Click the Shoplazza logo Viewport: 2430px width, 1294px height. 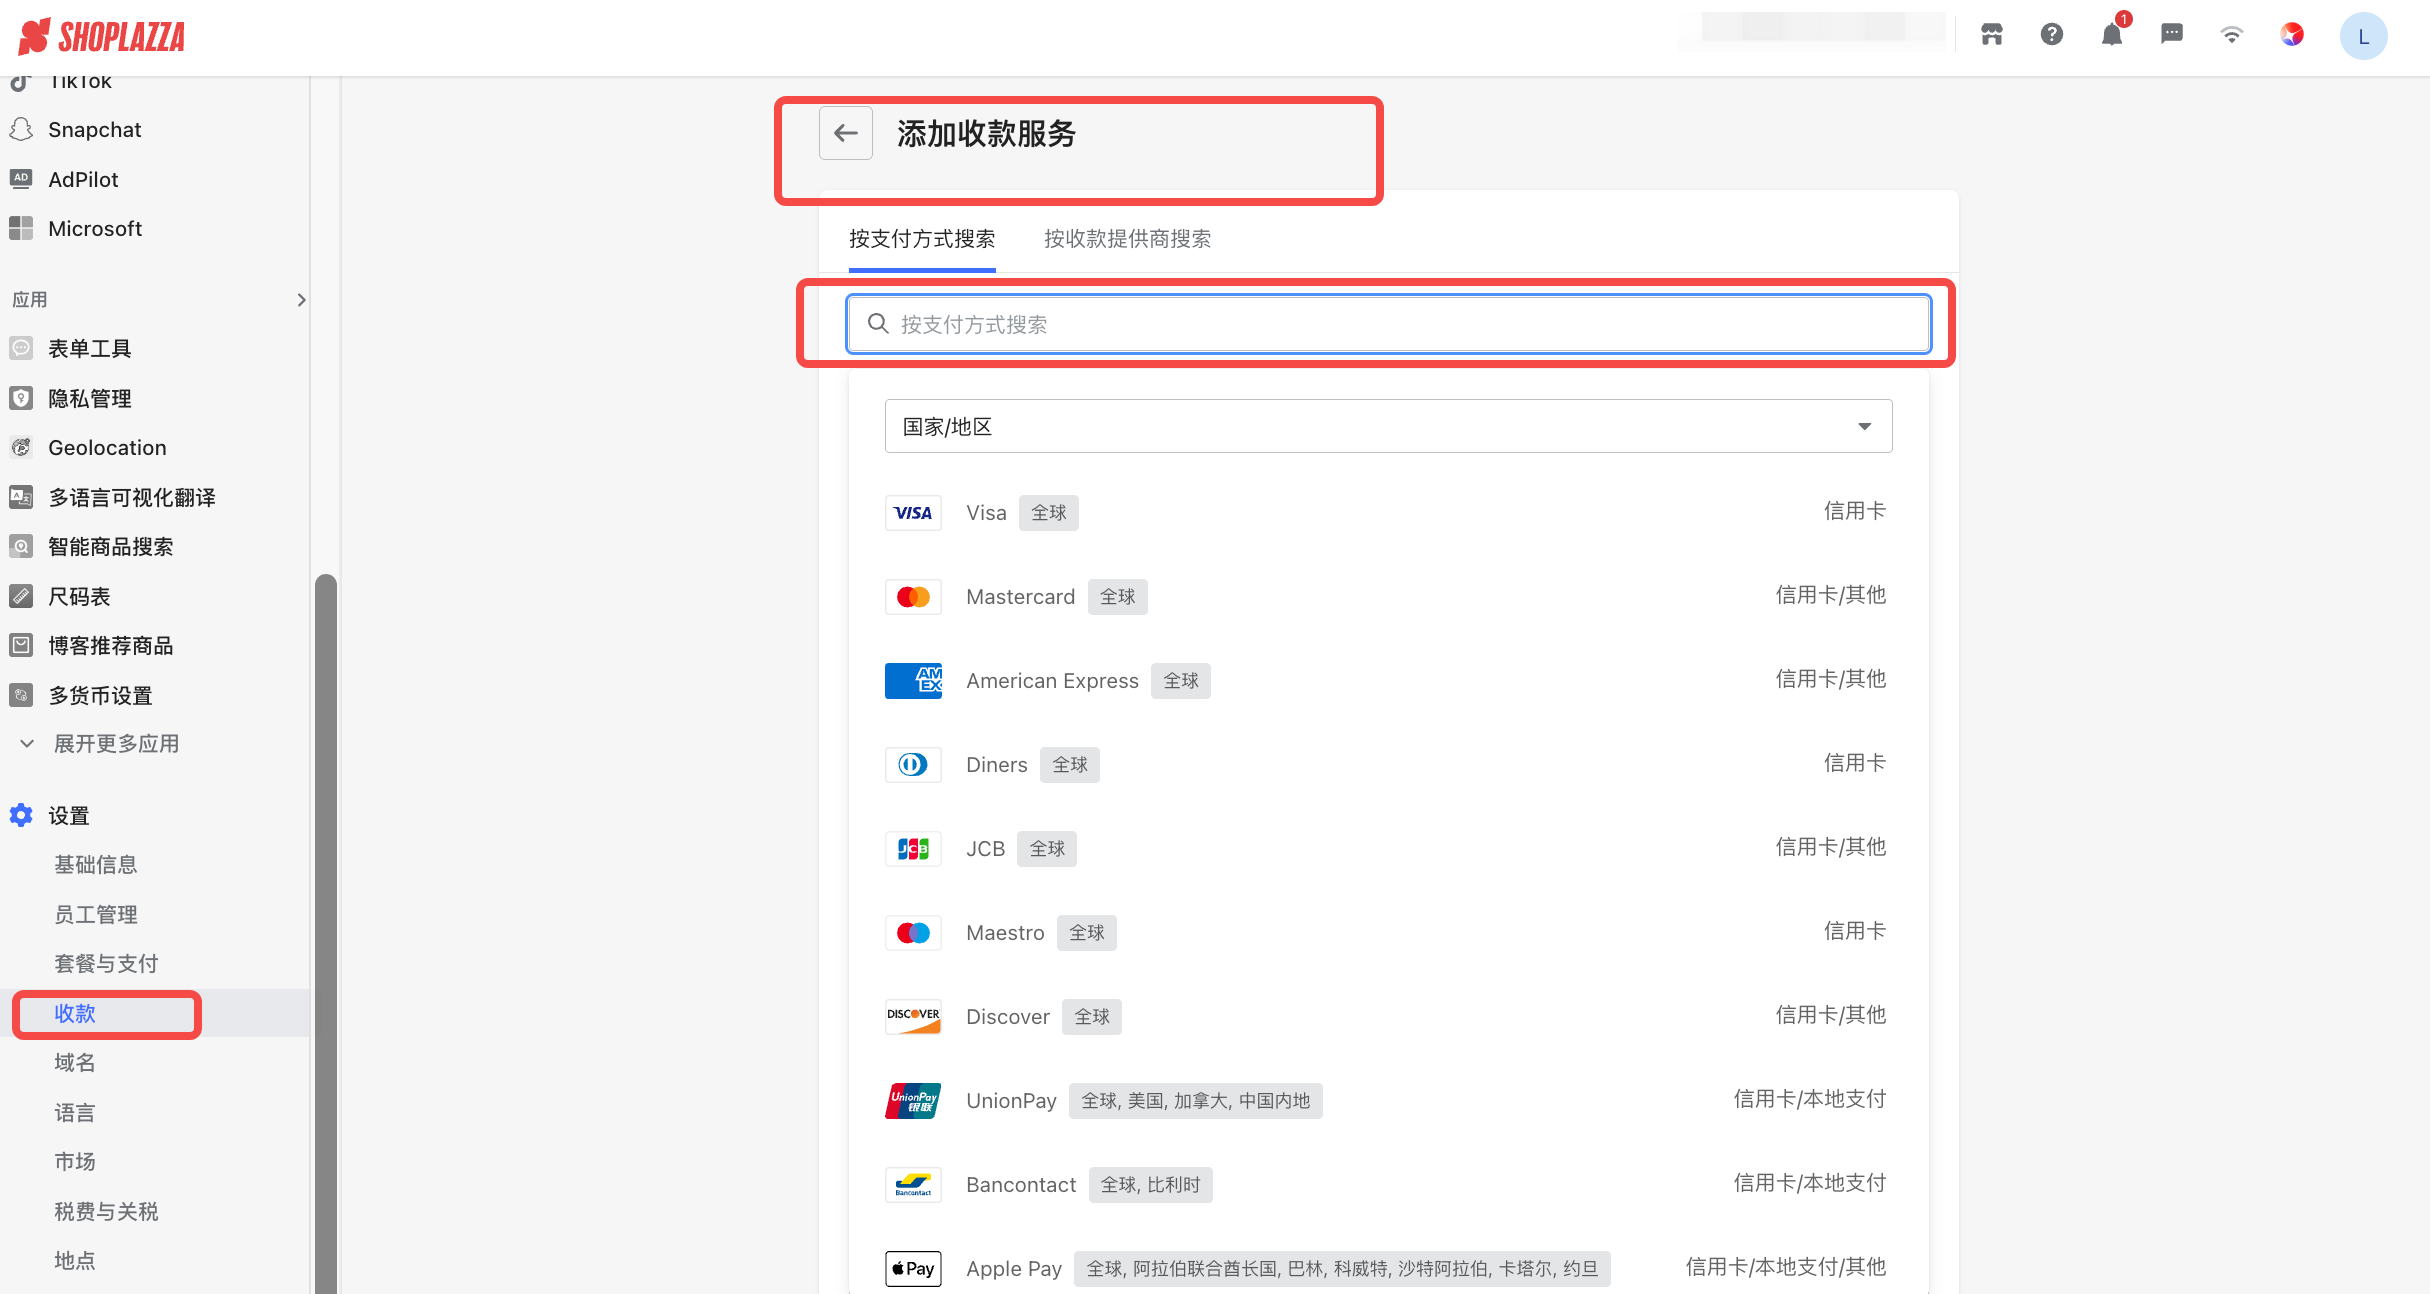click(102, 37)
